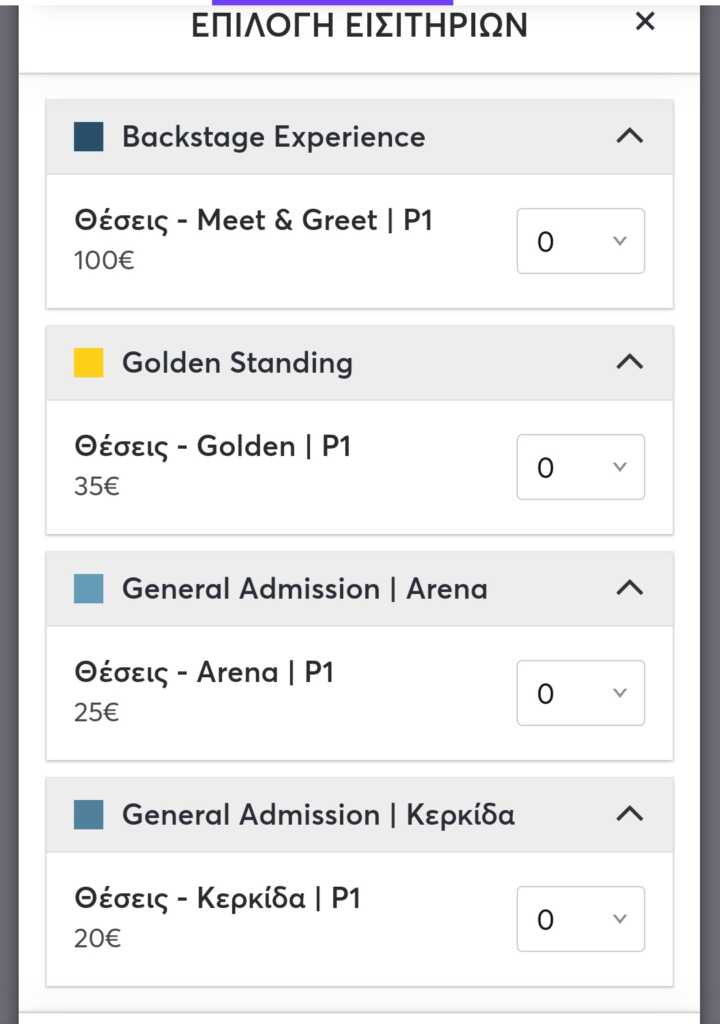Click the ΕΠΙΛΟΓΗ ΕΙΣΙΤΗΡΙΩΝ dialog title

tap(359, 26)
